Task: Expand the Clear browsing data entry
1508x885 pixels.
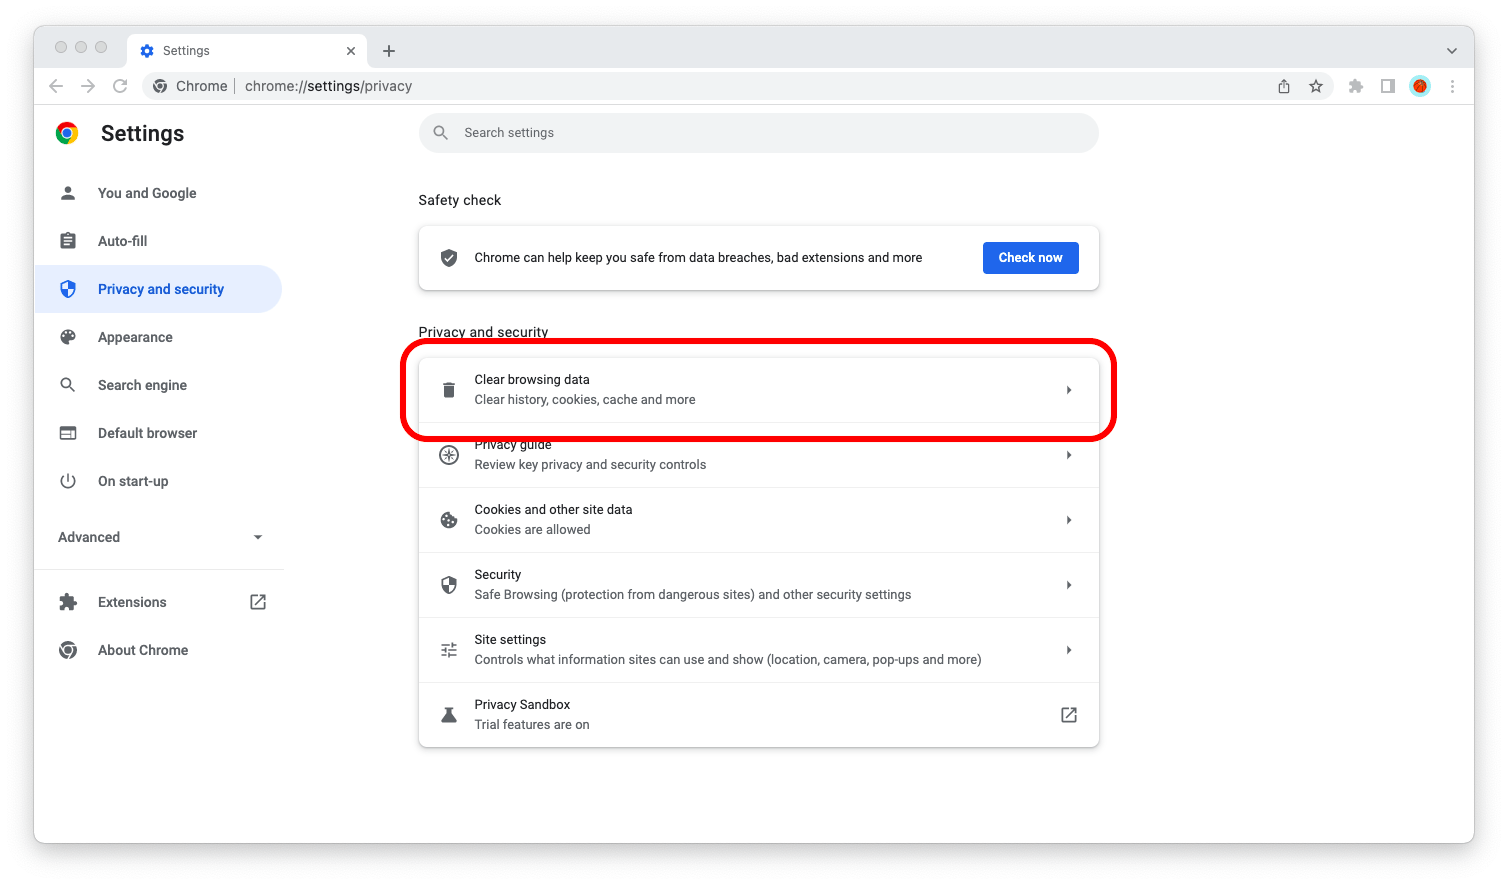Action: (1068, 389)
